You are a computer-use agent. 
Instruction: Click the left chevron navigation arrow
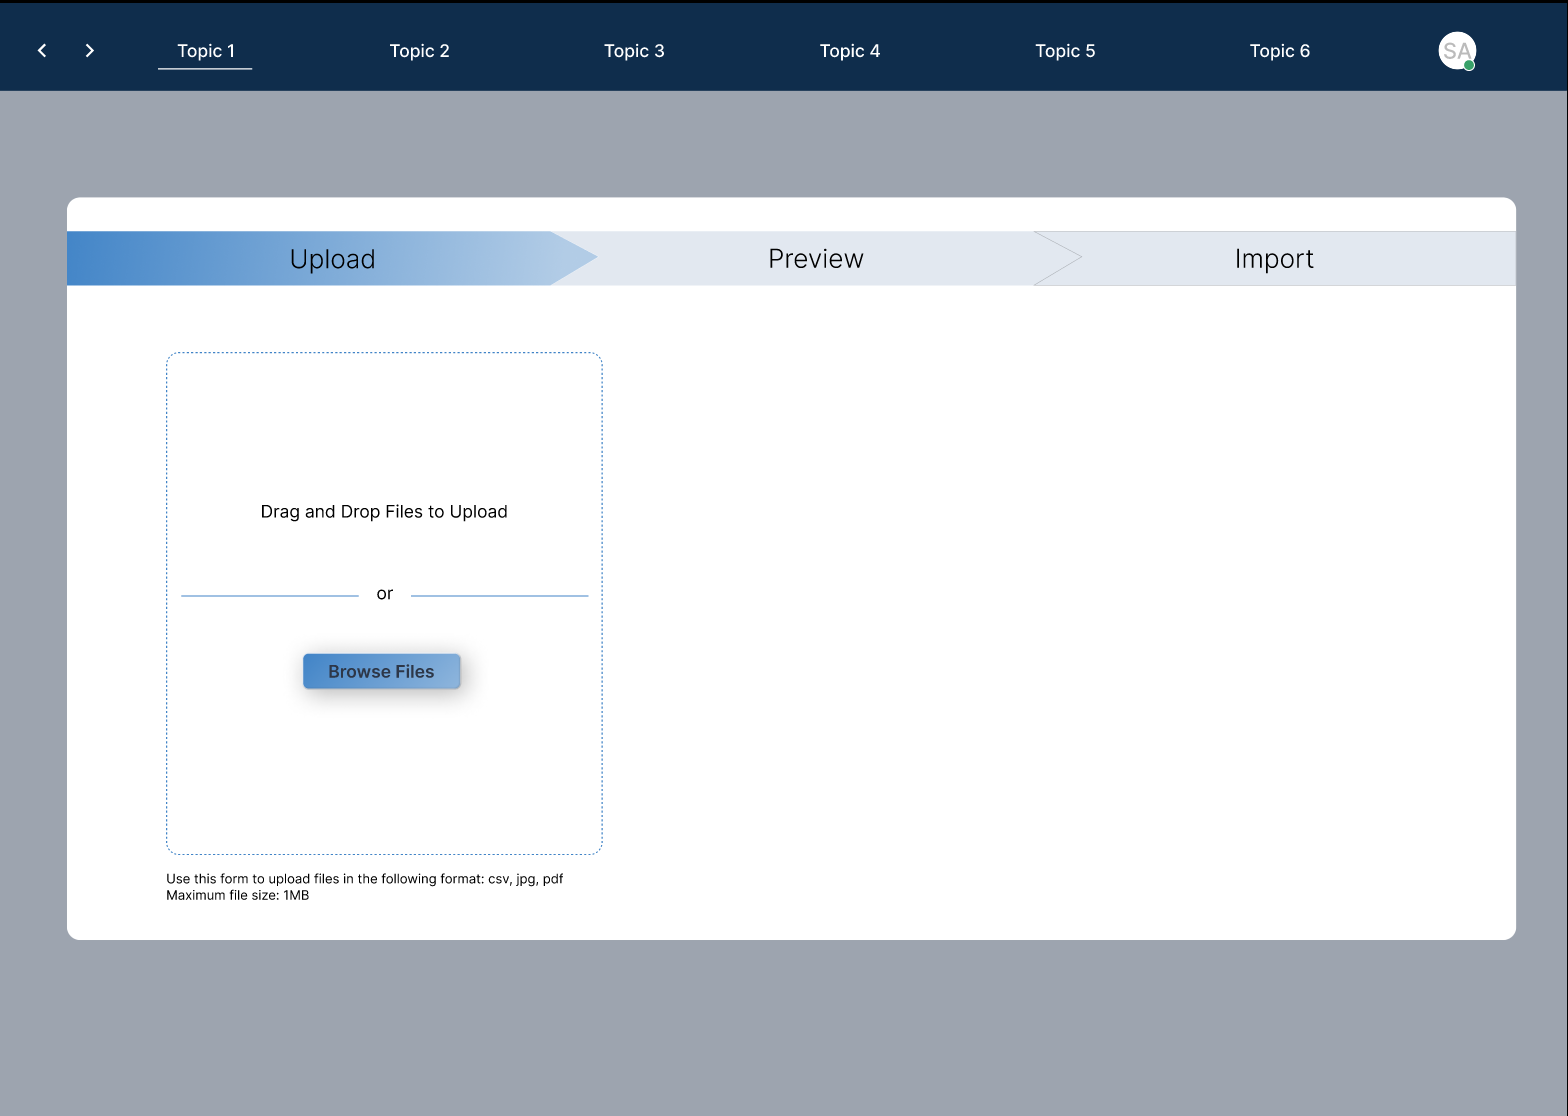click(42, 50)
